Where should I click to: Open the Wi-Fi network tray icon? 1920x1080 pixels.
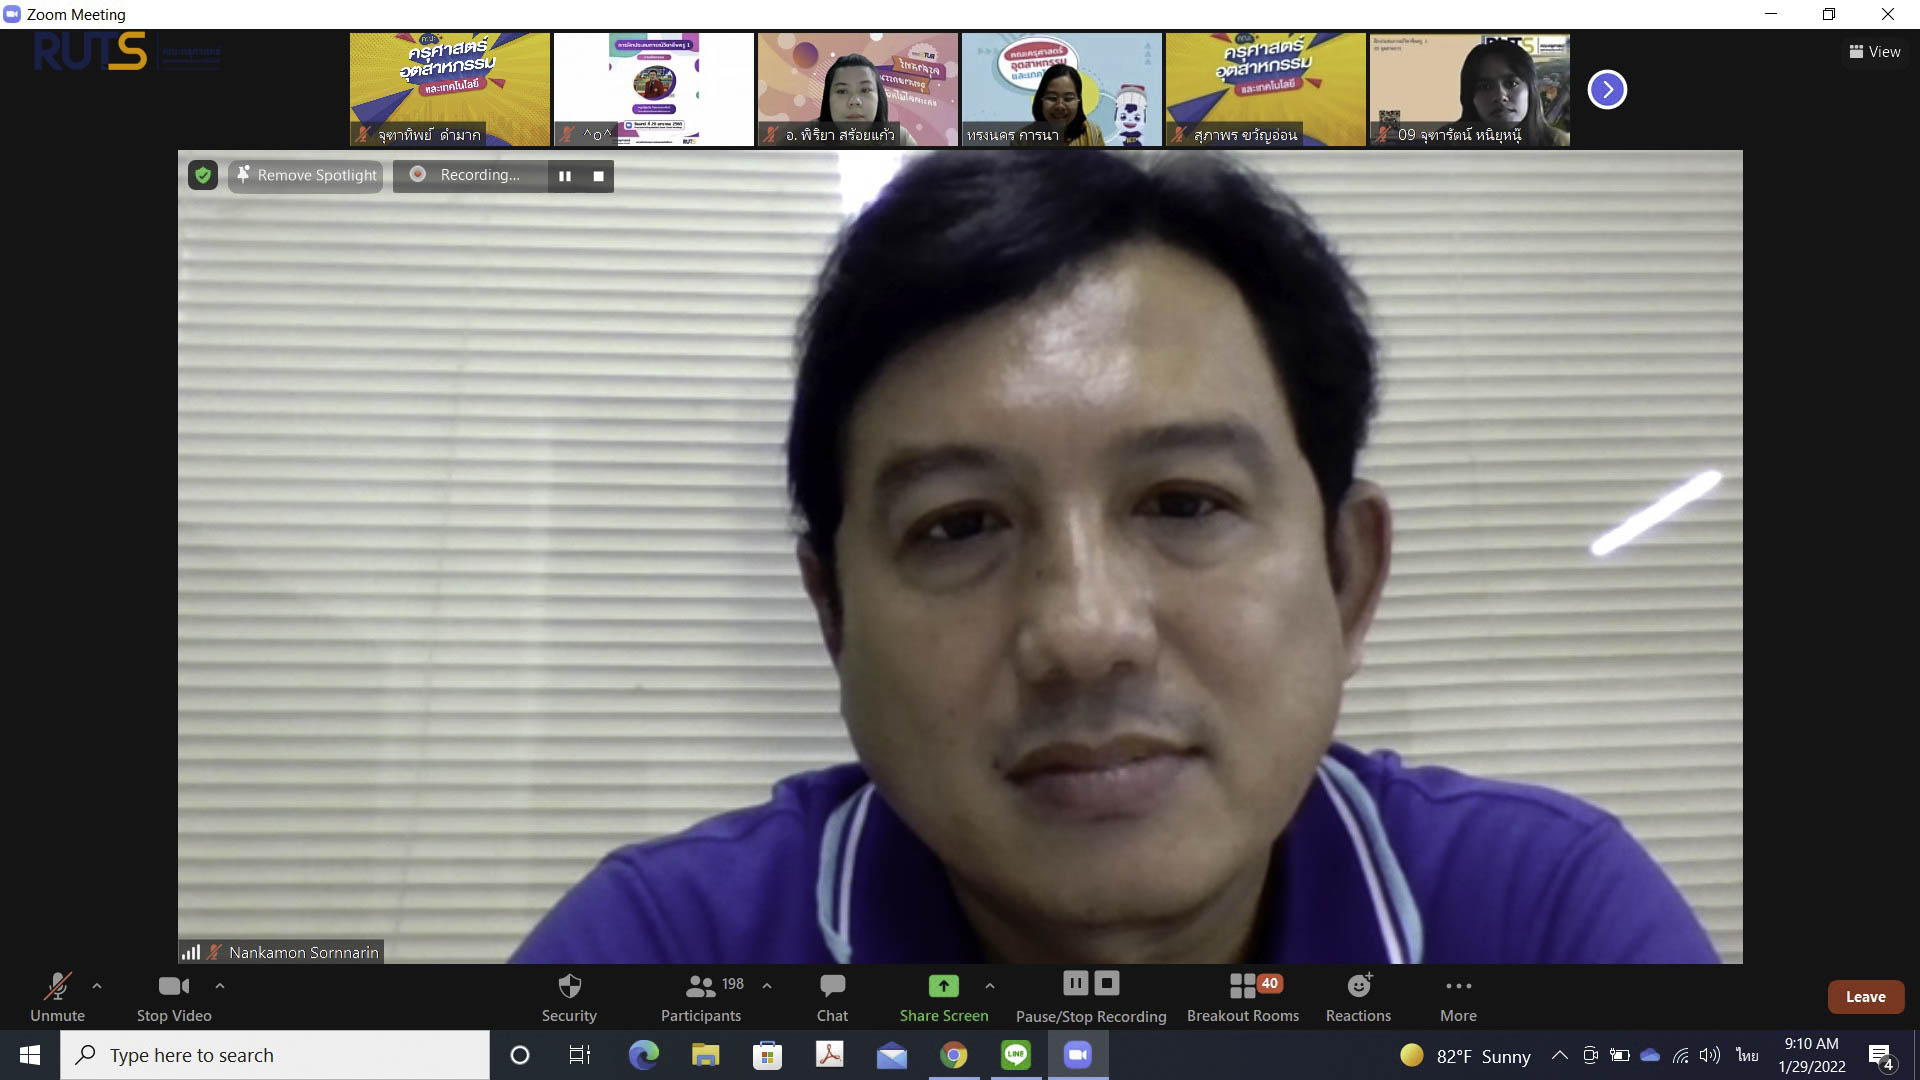pyautogui.click(x=1680, y=1055)
